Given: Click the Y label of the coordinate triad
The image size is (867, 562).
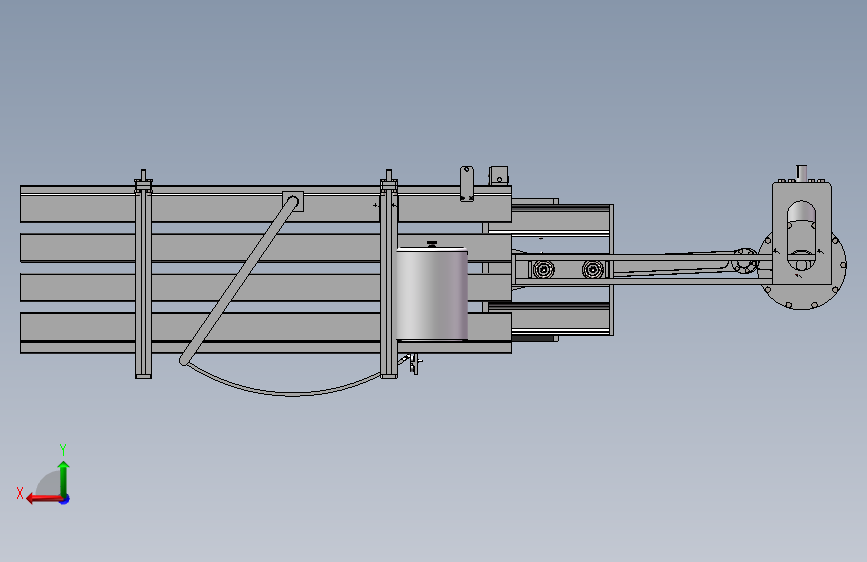Looking at the screenshot, I should pyautogui.click(x=63, y=450).
